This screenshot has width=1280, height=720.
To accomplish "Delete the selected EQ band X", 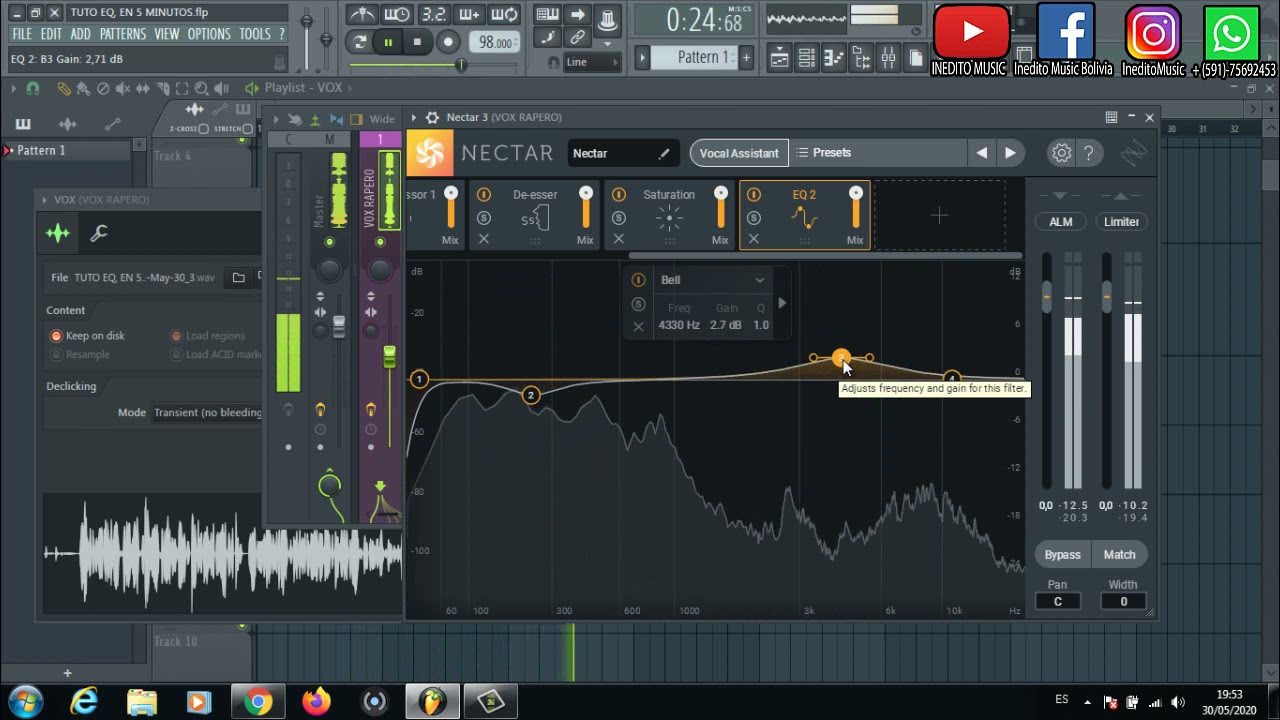I will tap(638, 326).
